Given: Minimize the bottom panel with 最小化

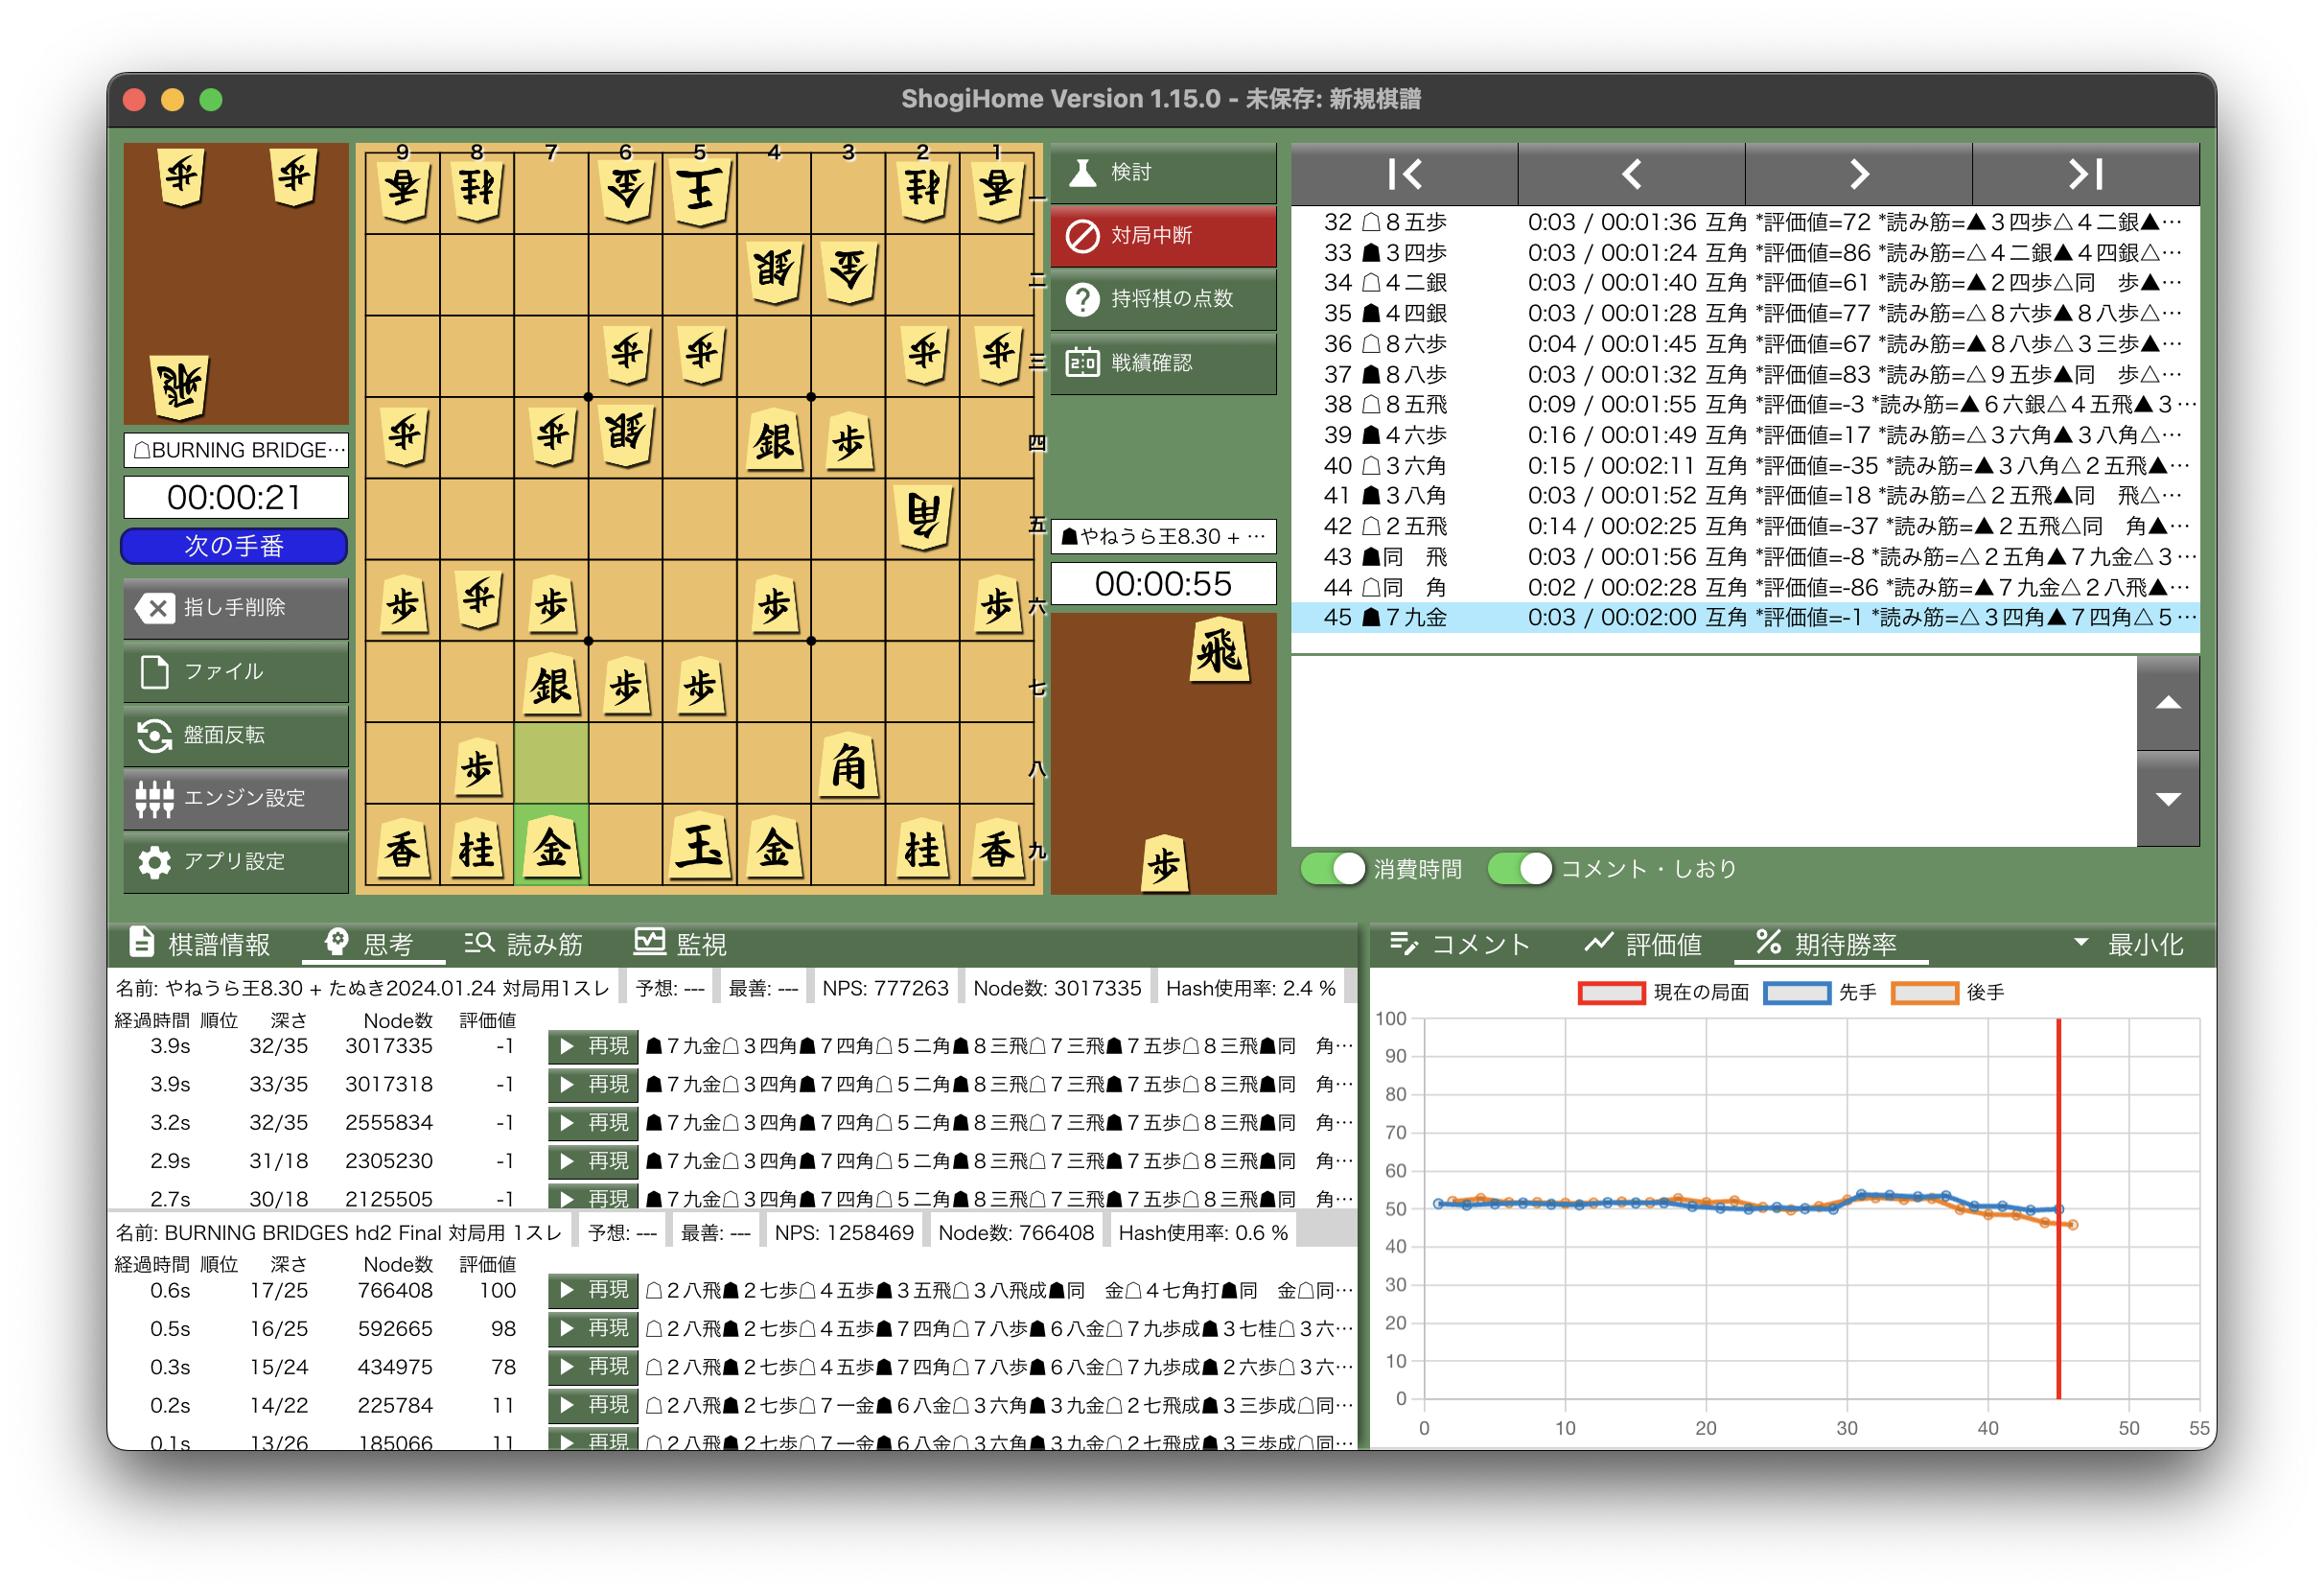Looking at the screenshot, I should tap(2130, 944).
